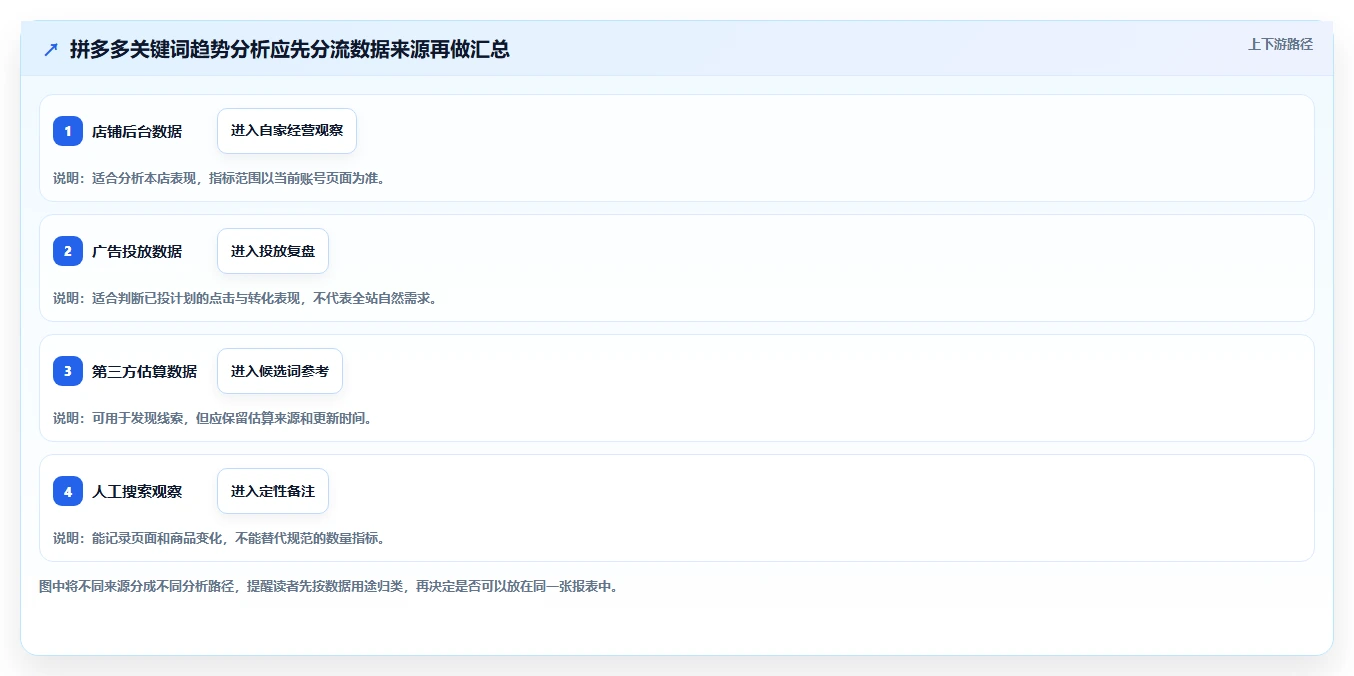Click the 进入投放复盘 button
The height and width of the screenshot is (676, 1354).
coord(273,251)
